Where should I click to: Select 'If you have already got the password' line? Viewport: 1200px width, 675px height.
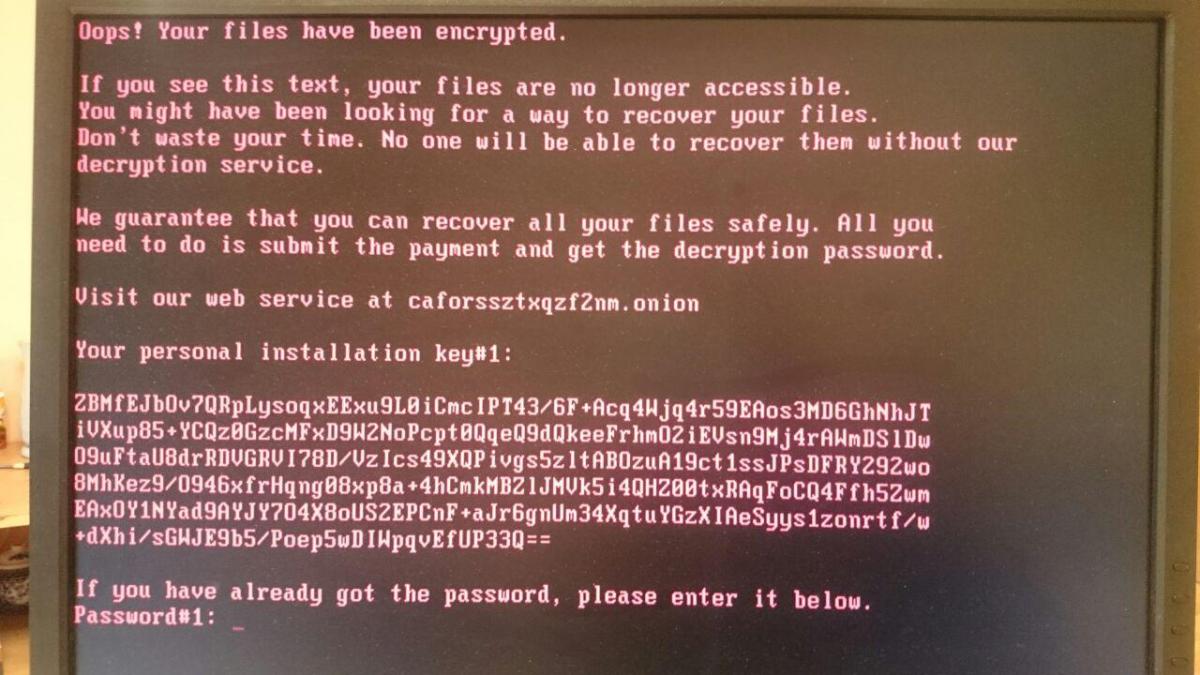click(473, 594)
